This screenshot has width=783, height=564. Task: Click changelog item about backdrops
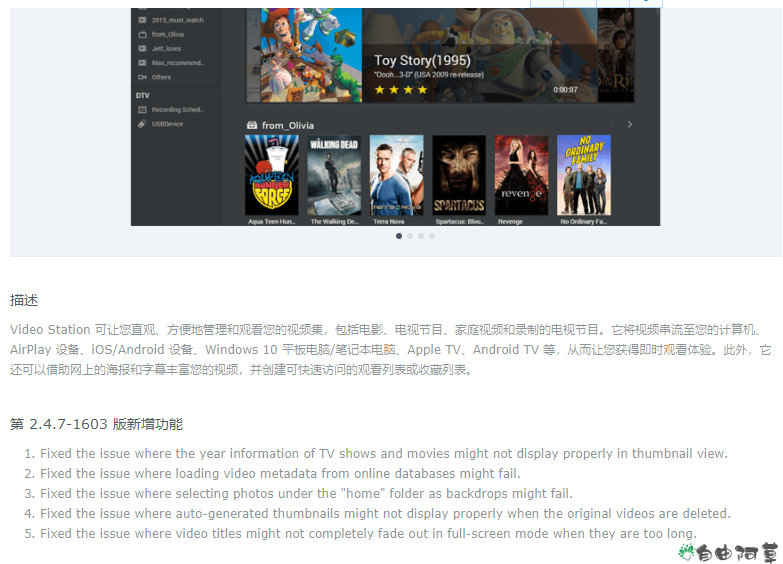(306, 494)
